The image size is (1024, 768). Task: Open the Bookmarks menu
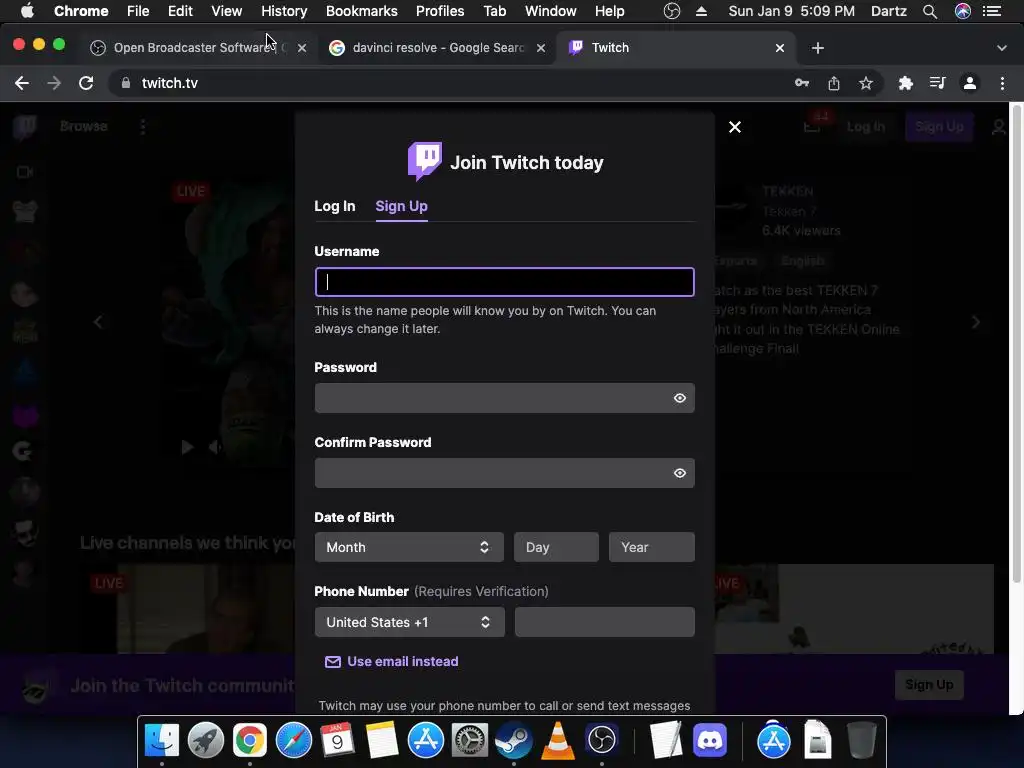[x=362, y=11]
